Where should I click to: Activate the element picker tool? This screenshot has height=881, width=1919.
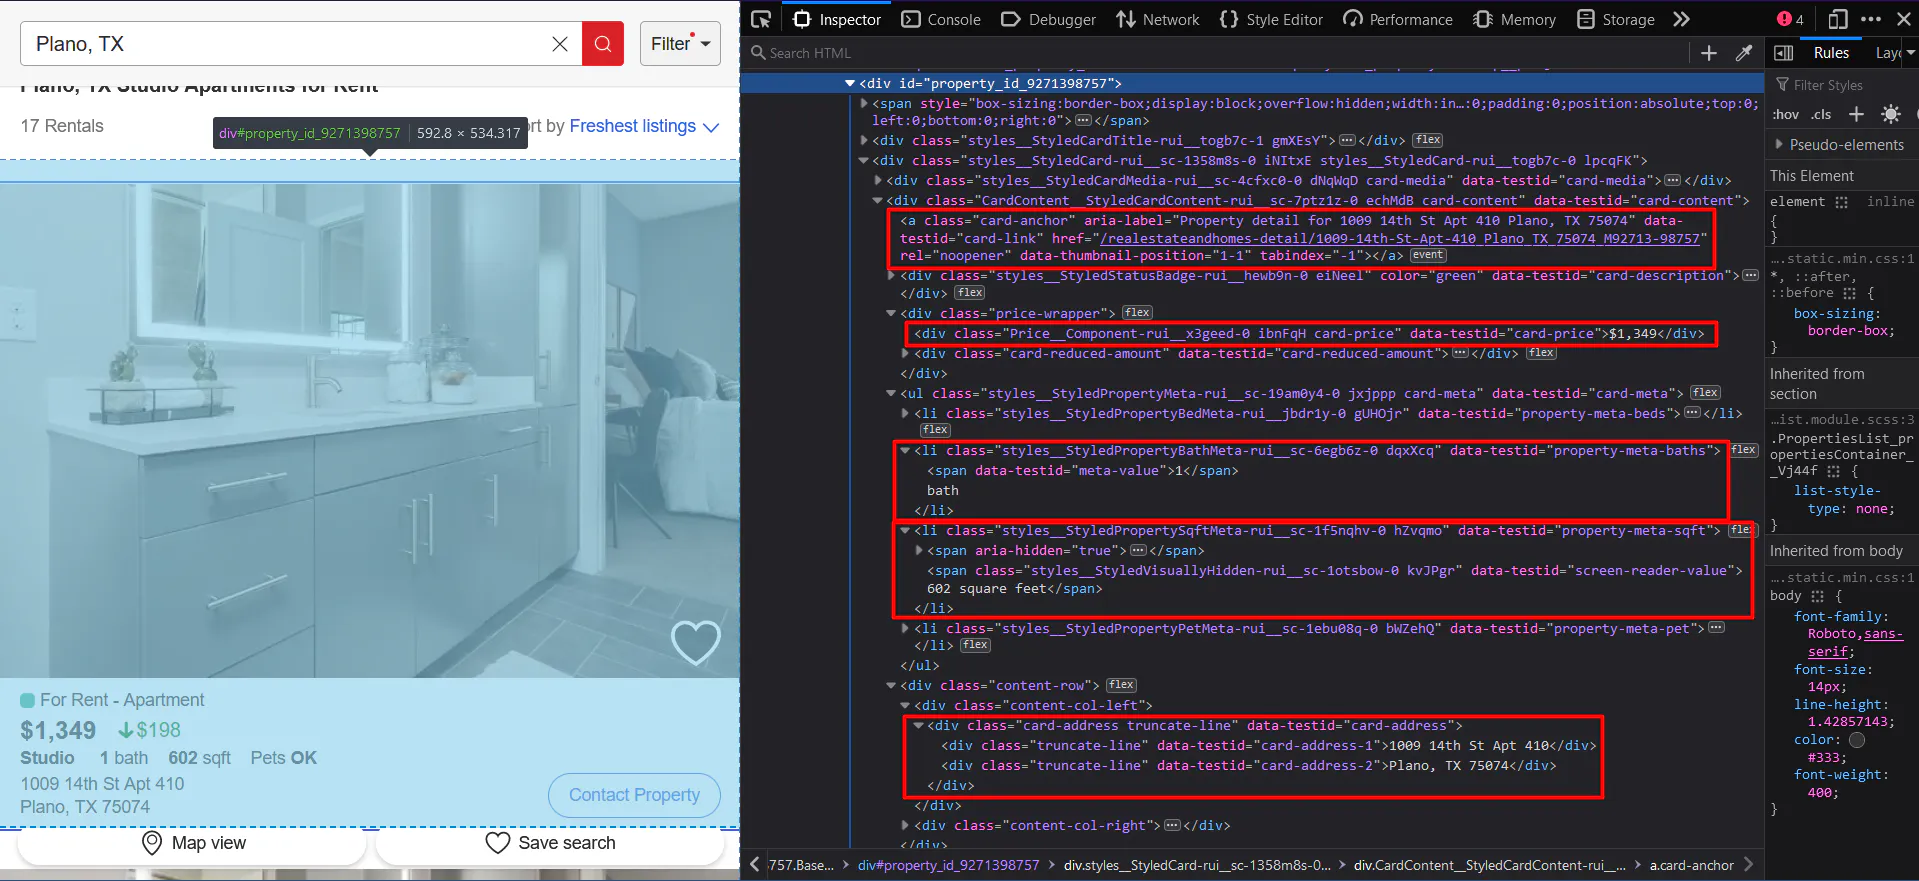(x=761, y=19)
